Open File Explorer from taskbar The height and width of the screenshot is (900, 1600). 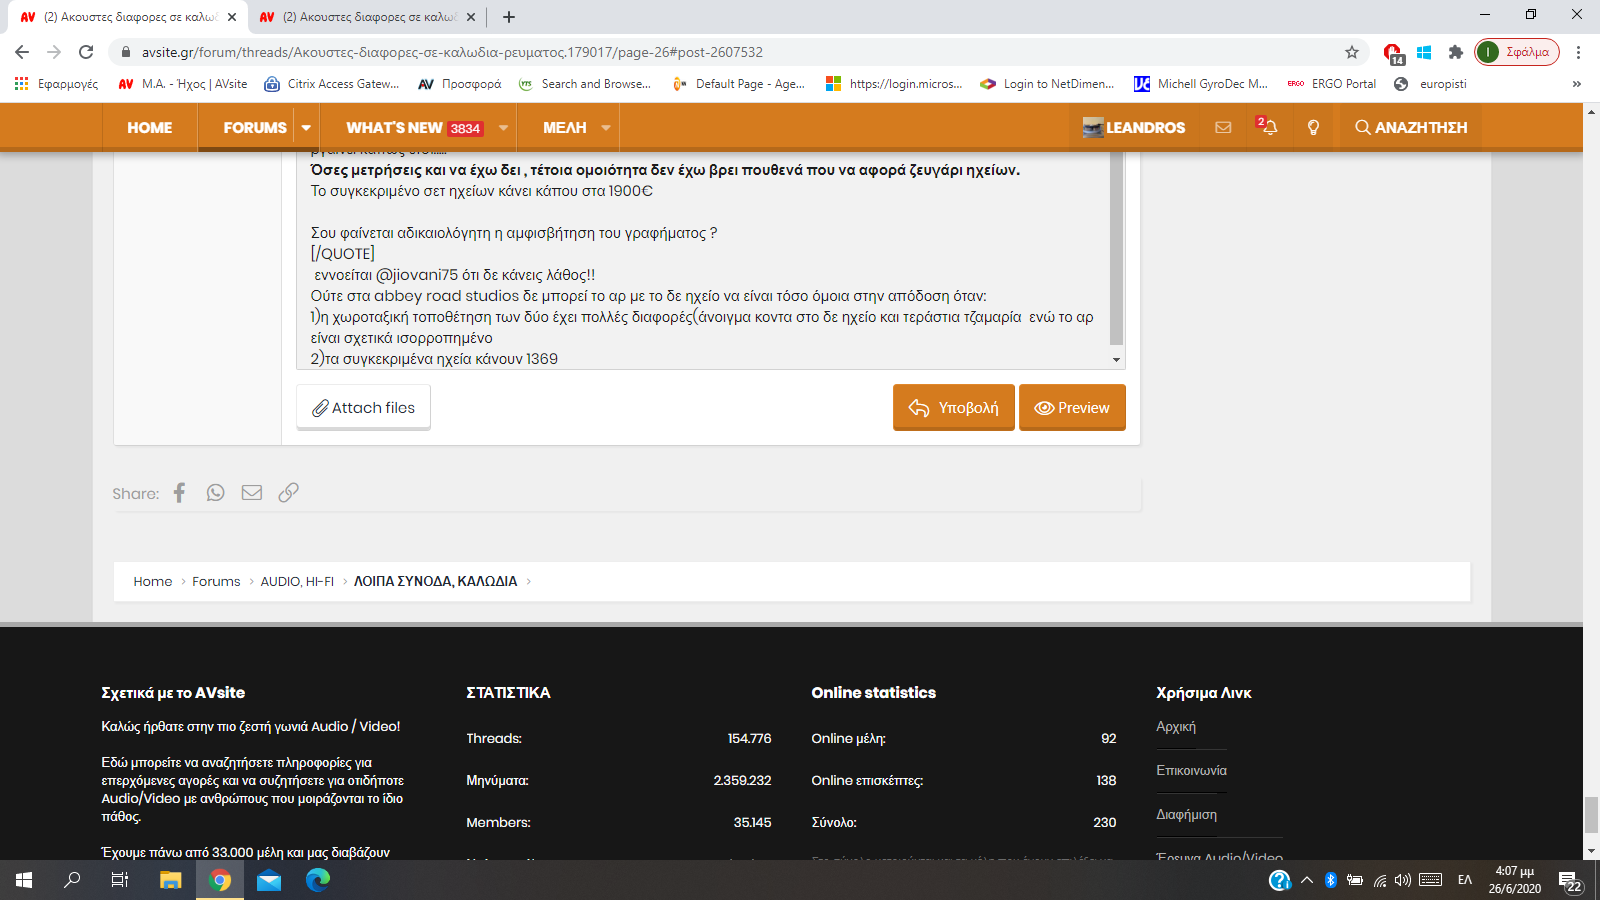point(171,880)
